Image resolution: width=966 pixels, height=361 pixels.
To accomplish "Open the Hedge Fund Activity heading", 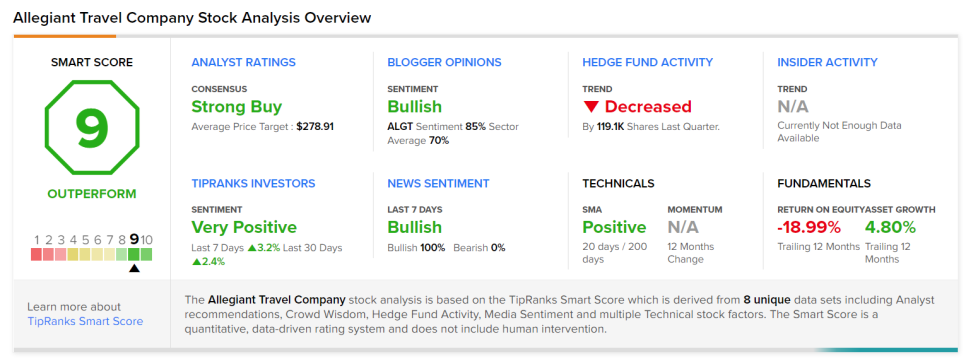I will [647, 62].
